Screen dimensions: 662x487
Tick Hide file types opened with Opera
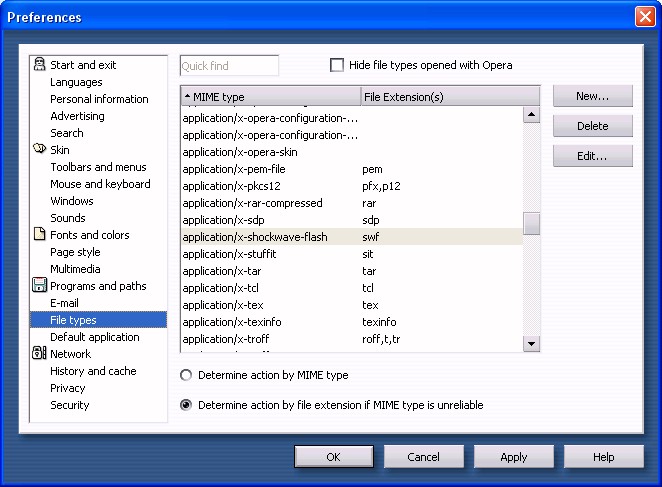click(x=336, y=65)
